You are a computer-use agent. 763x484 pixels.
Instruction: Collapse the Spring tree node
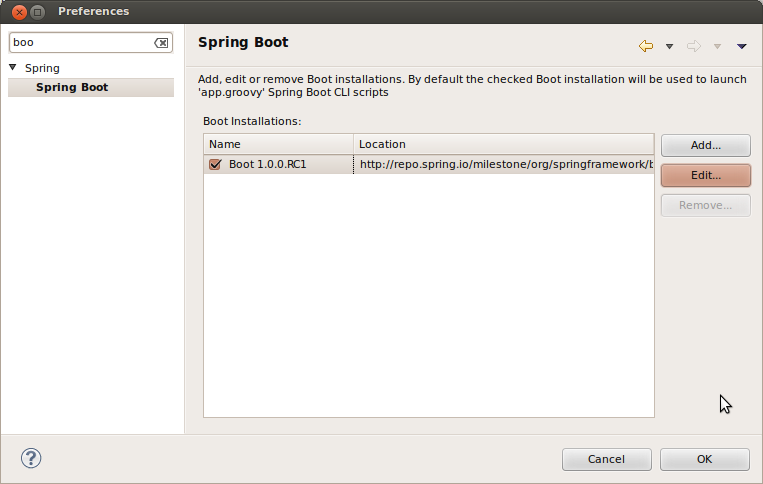[x=13, y=68]
